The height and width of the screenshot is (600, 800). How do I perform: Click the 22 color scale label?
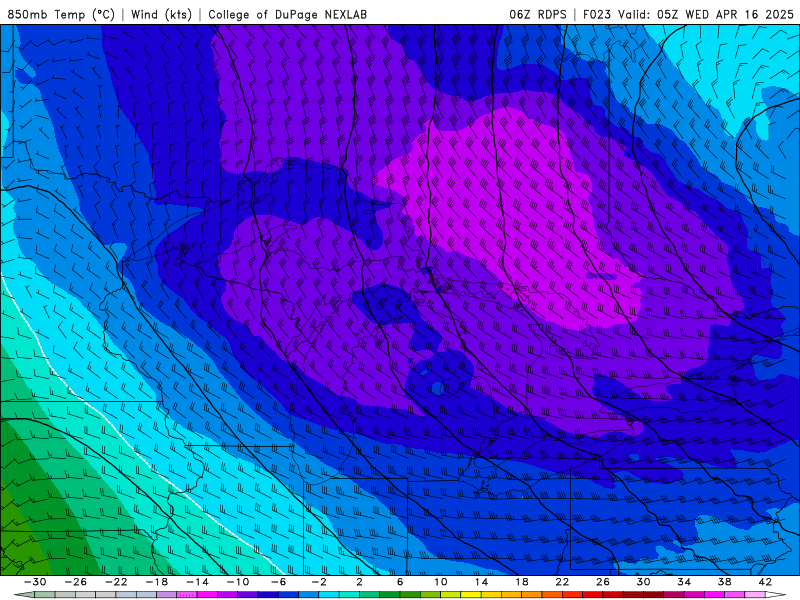562,582
